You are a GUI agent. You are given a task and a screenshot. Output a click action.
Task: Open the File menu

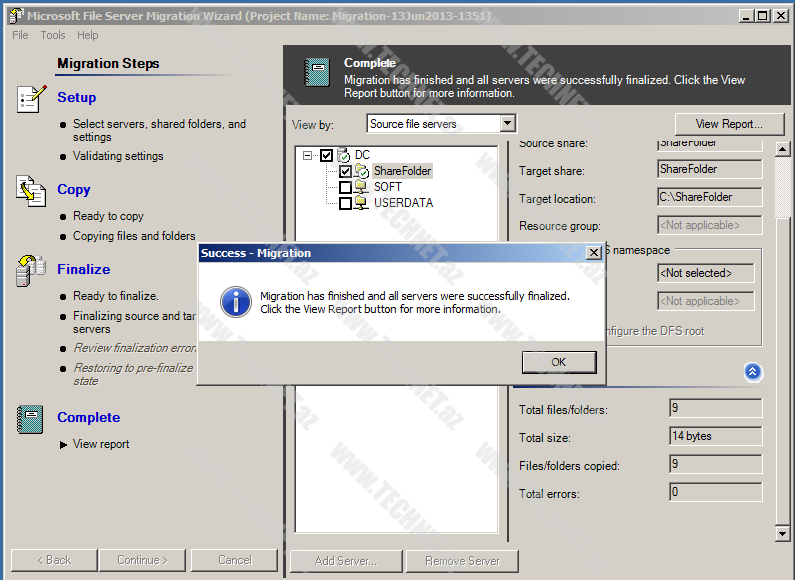point(20,35)
